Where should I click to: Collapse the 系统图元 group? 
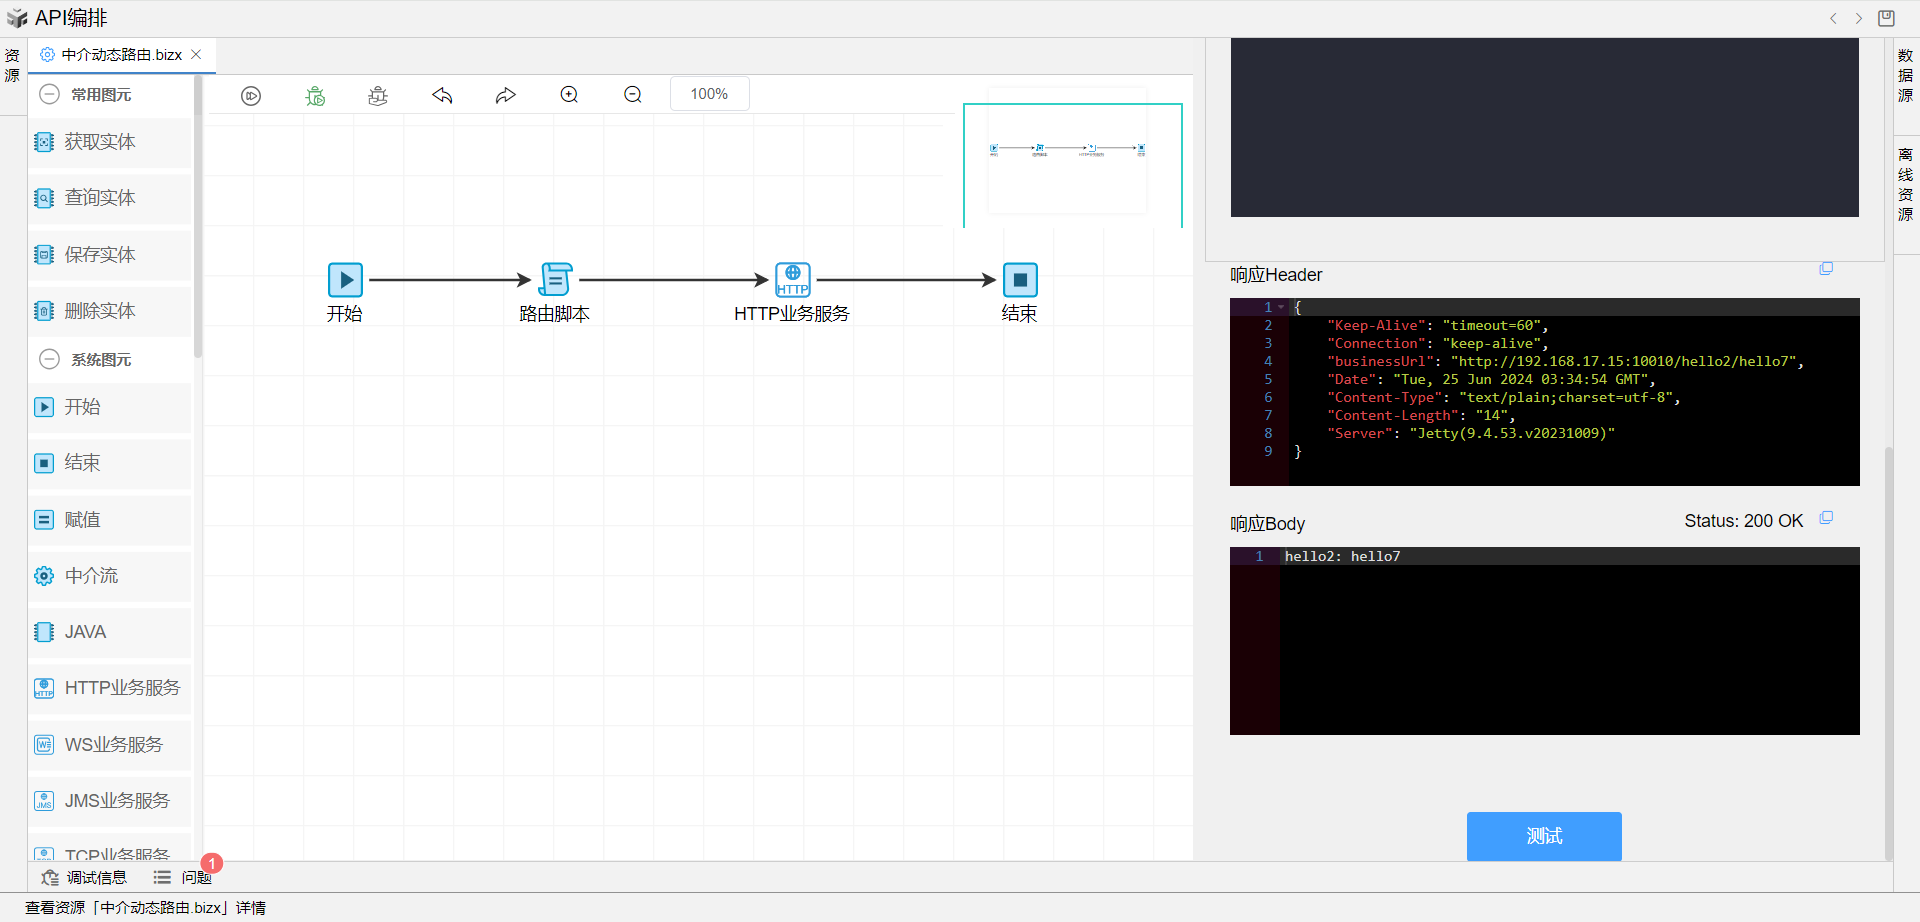[49, 360]
